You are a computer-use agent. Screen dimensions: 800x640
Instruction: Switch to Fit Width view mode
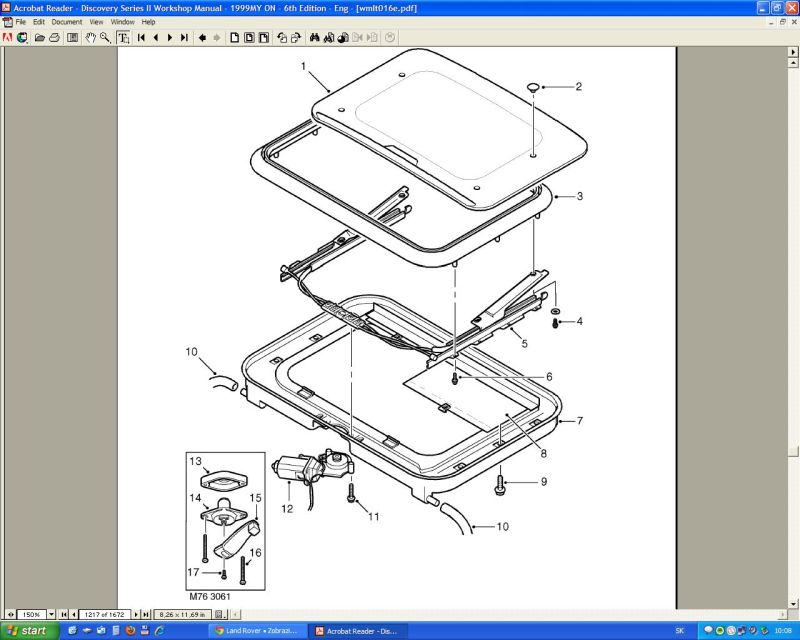tap(264, 38)
